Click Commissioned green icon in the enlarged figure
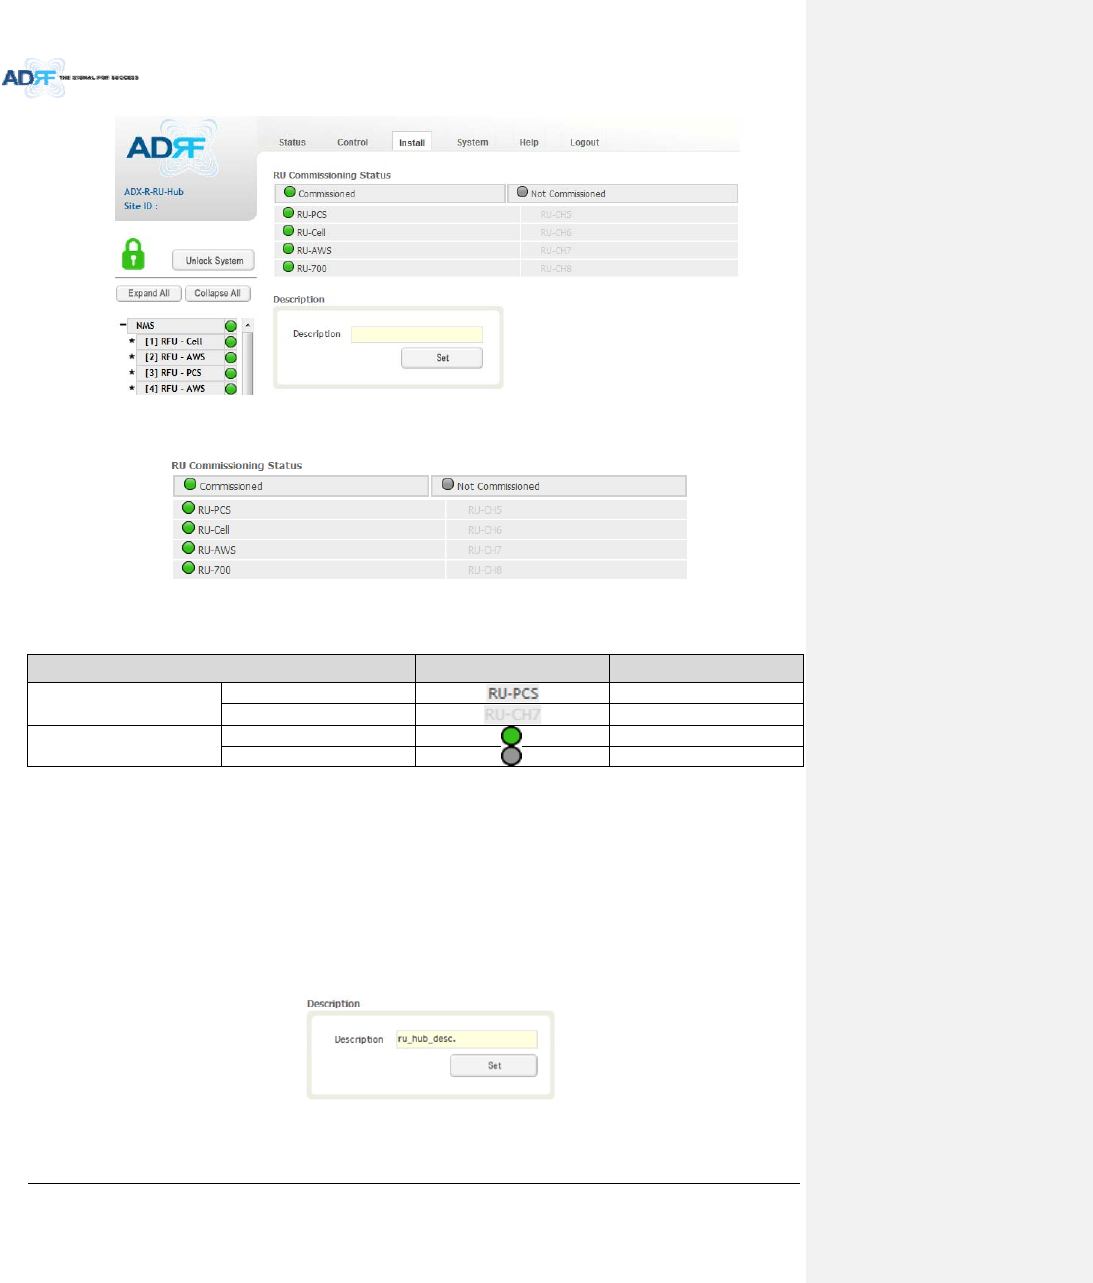 click(x=190, y=484)
